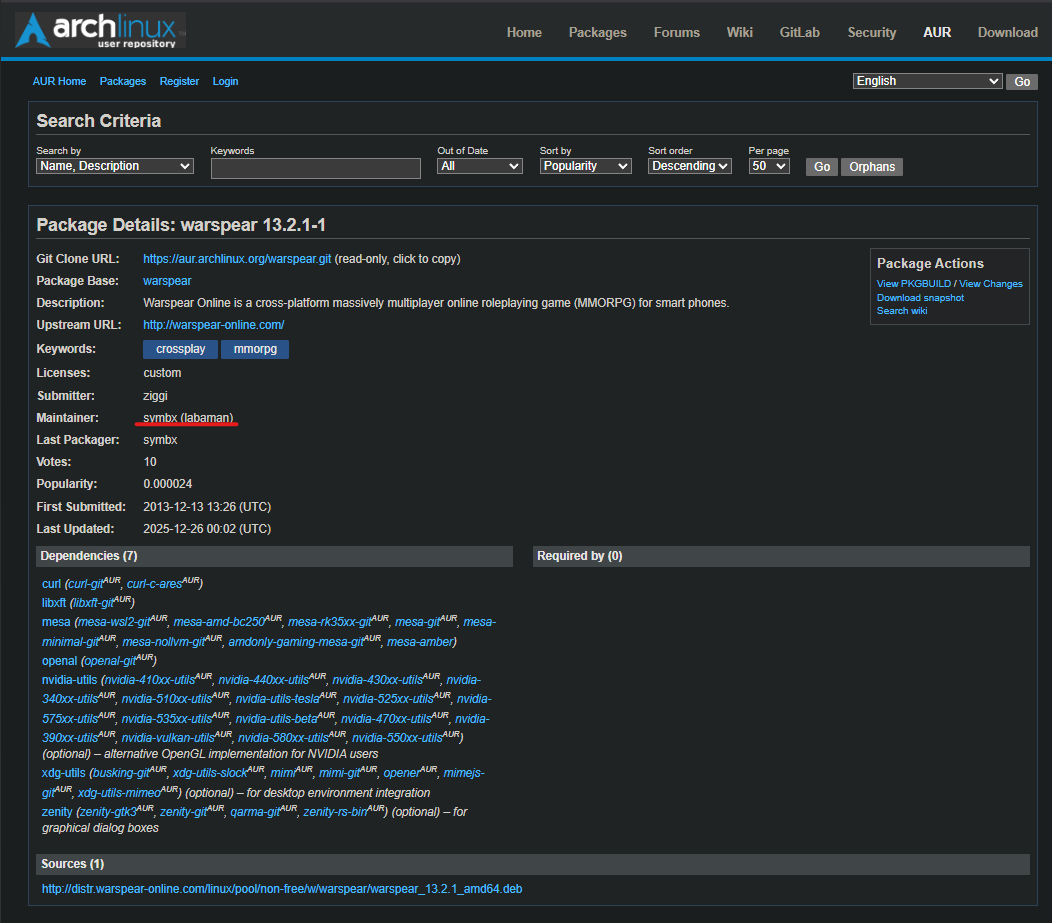
Task: Open the Register link
Action: coord(179,81)
